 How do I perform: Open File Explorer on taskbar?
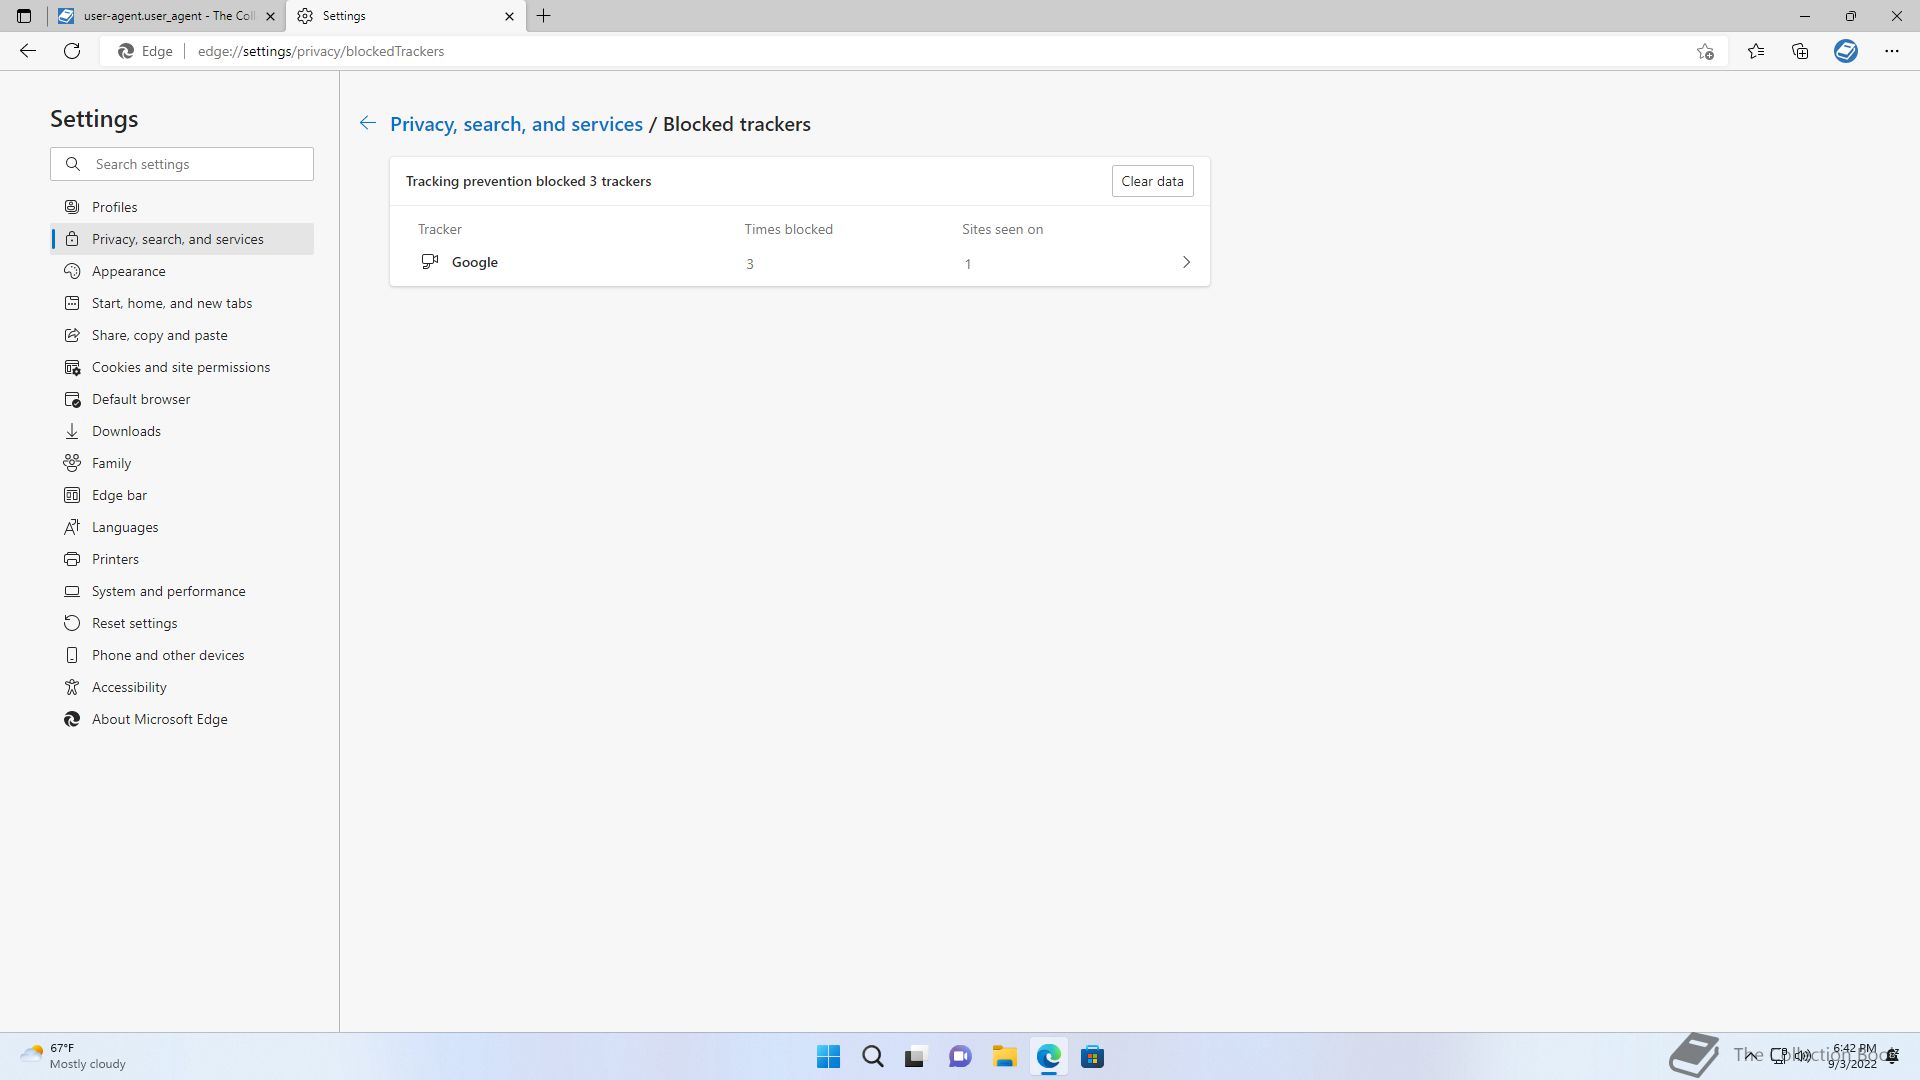[x=1004, y=1056]
